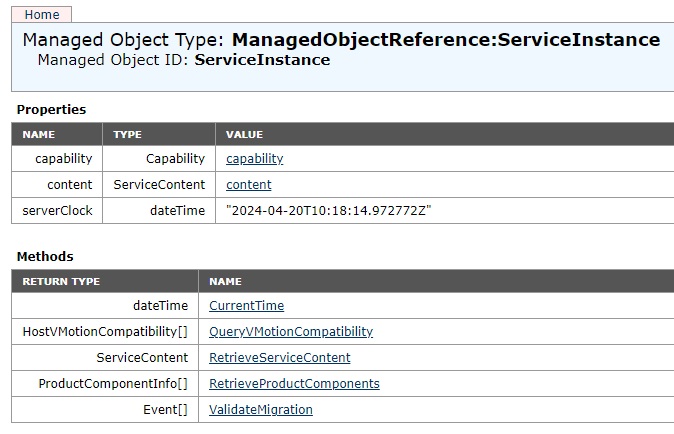Click the VALUE column header

[244, 134]
